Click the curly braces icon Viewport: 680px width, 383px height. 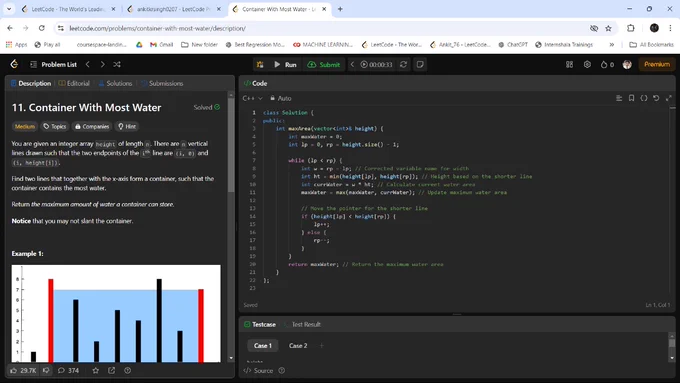644,98
